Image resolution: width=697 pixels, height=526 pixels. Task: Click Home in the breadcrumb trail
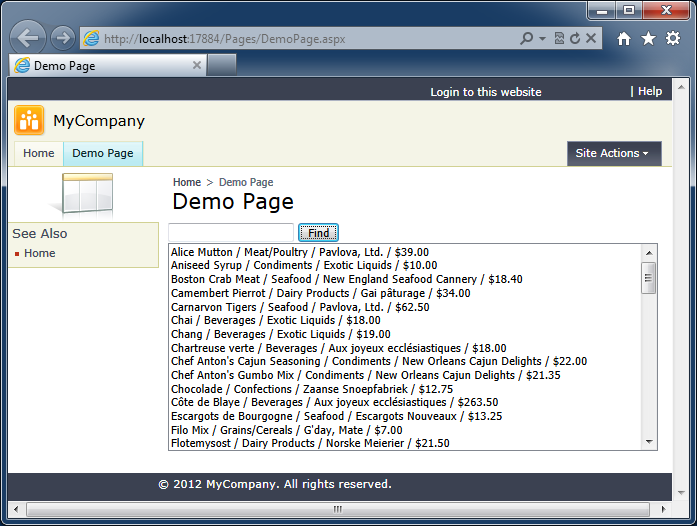(x=187, y=182)
